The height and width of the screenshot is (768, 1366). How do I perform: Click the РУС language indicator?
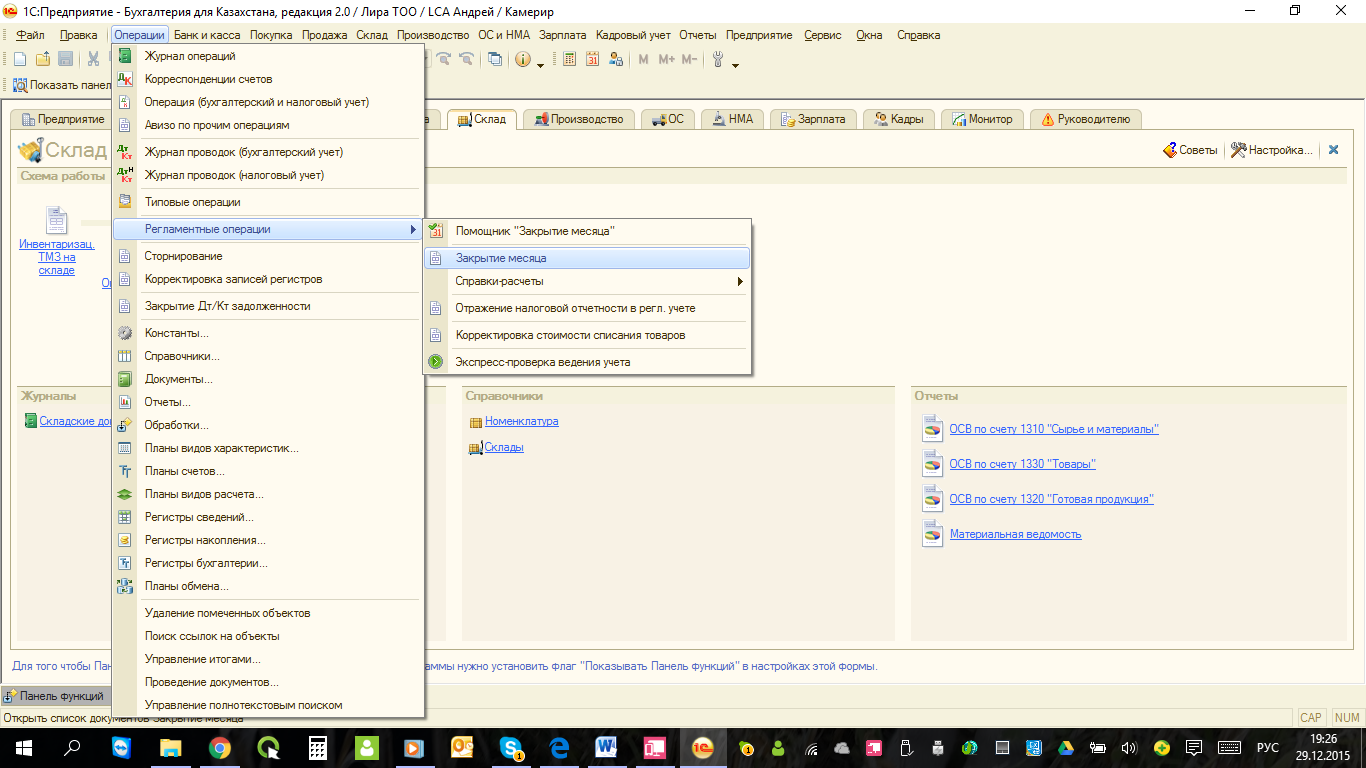pyautogui.click(x=1268, y=747)
